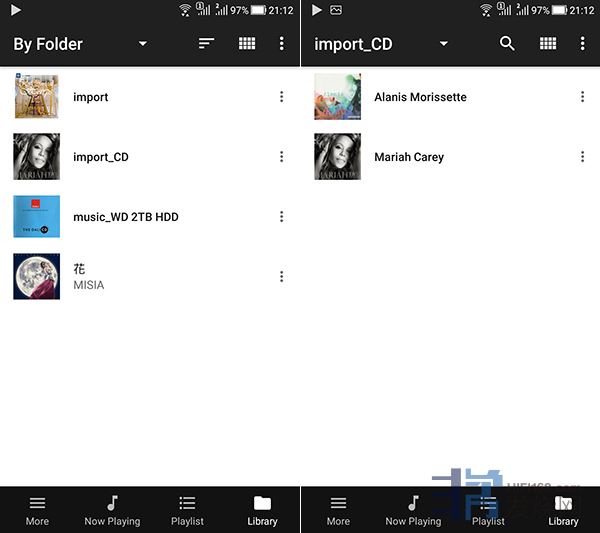
Task: Open options for the import folder
Action: tap(282, 97)
